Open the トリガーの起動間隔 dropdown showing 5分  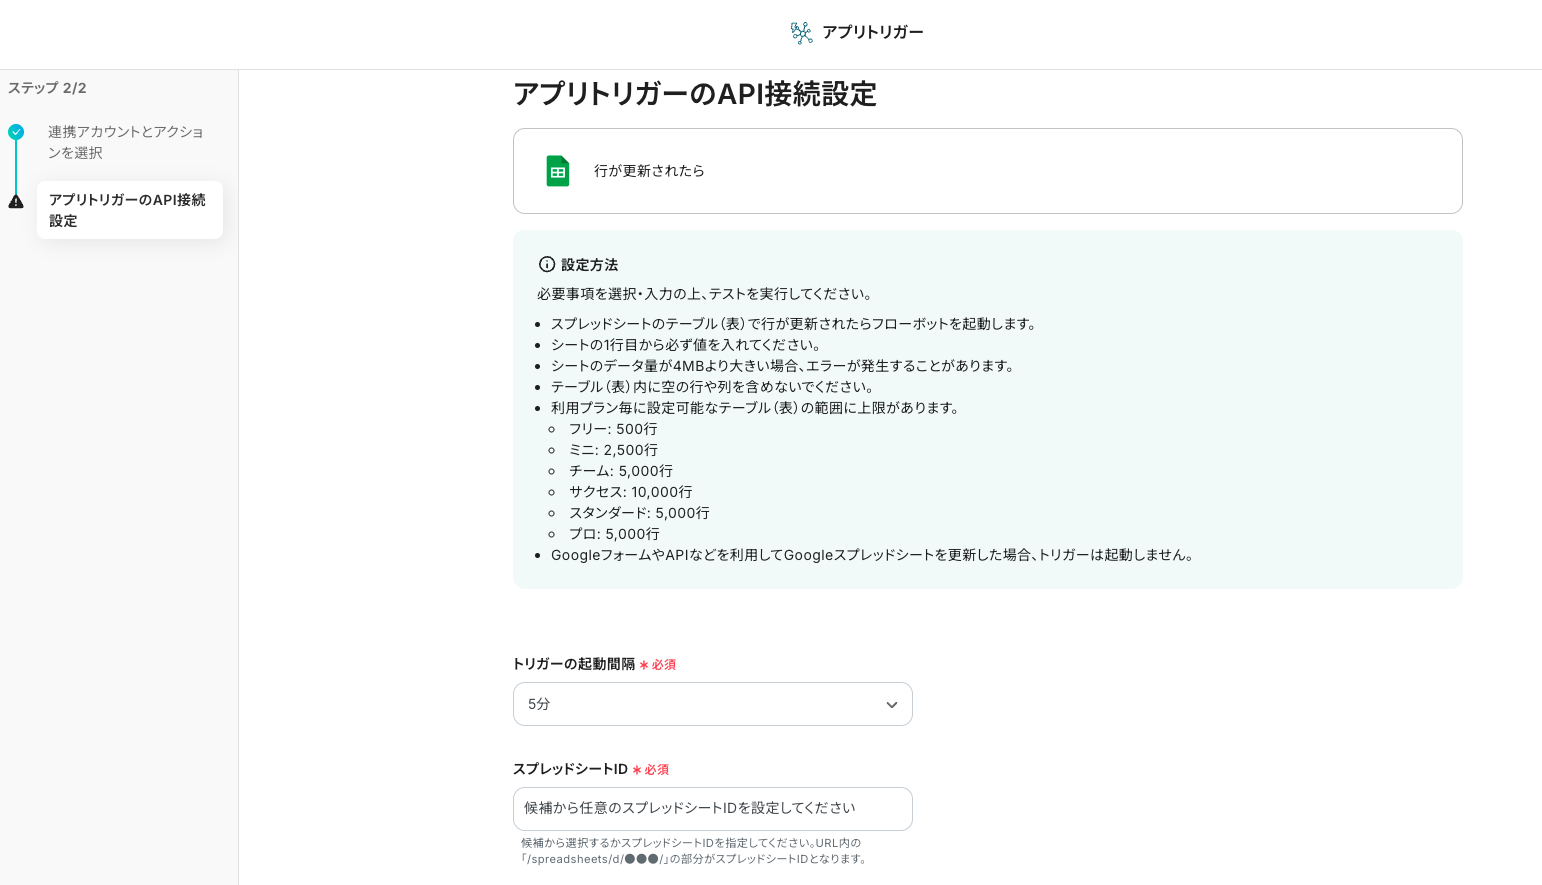(x=712, y=704)
